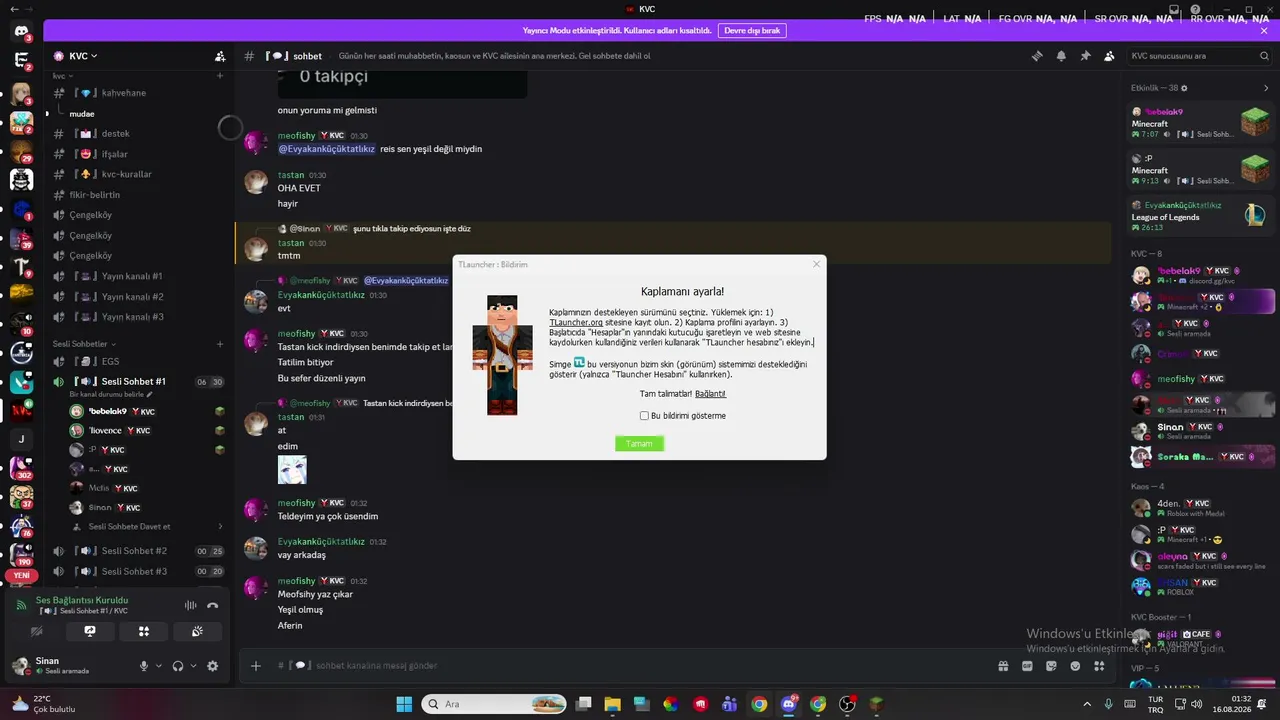Add a channel to the kvc category

(220, 76)
